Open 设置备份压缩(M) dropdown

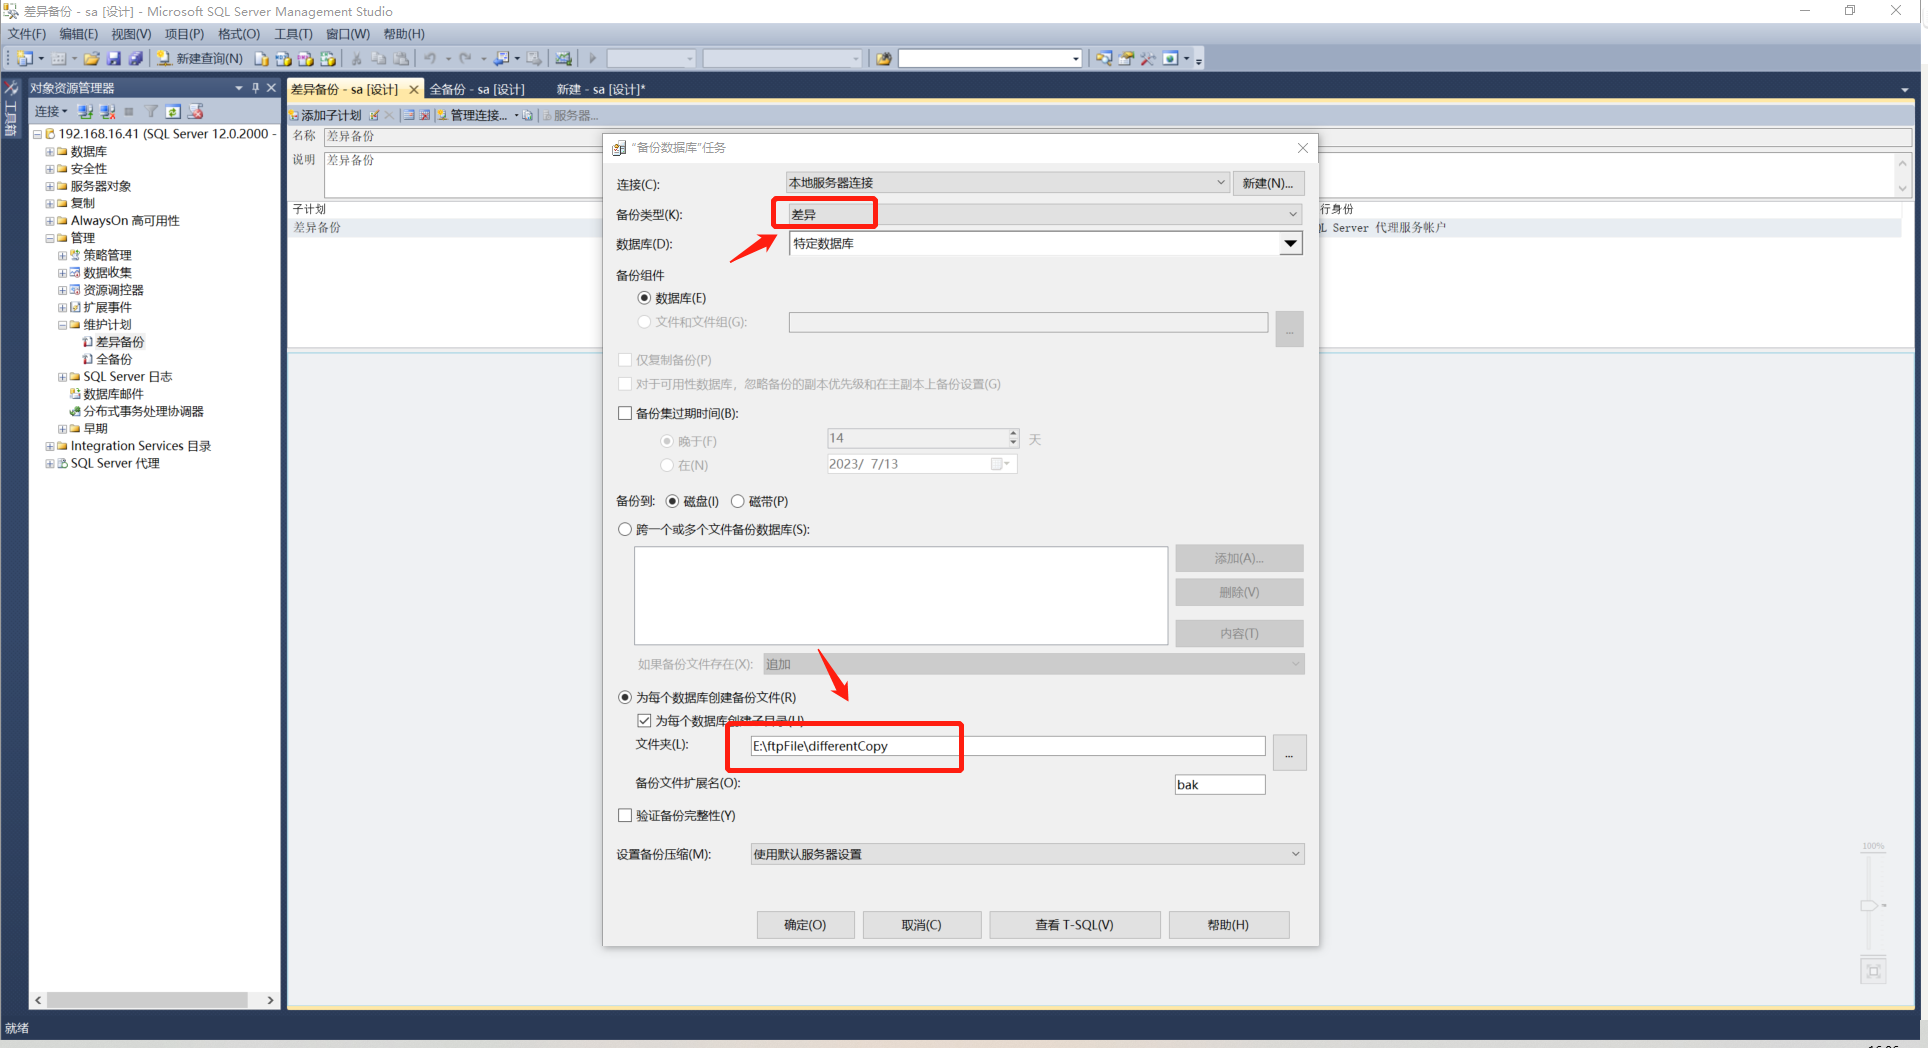click(1027, 854)
